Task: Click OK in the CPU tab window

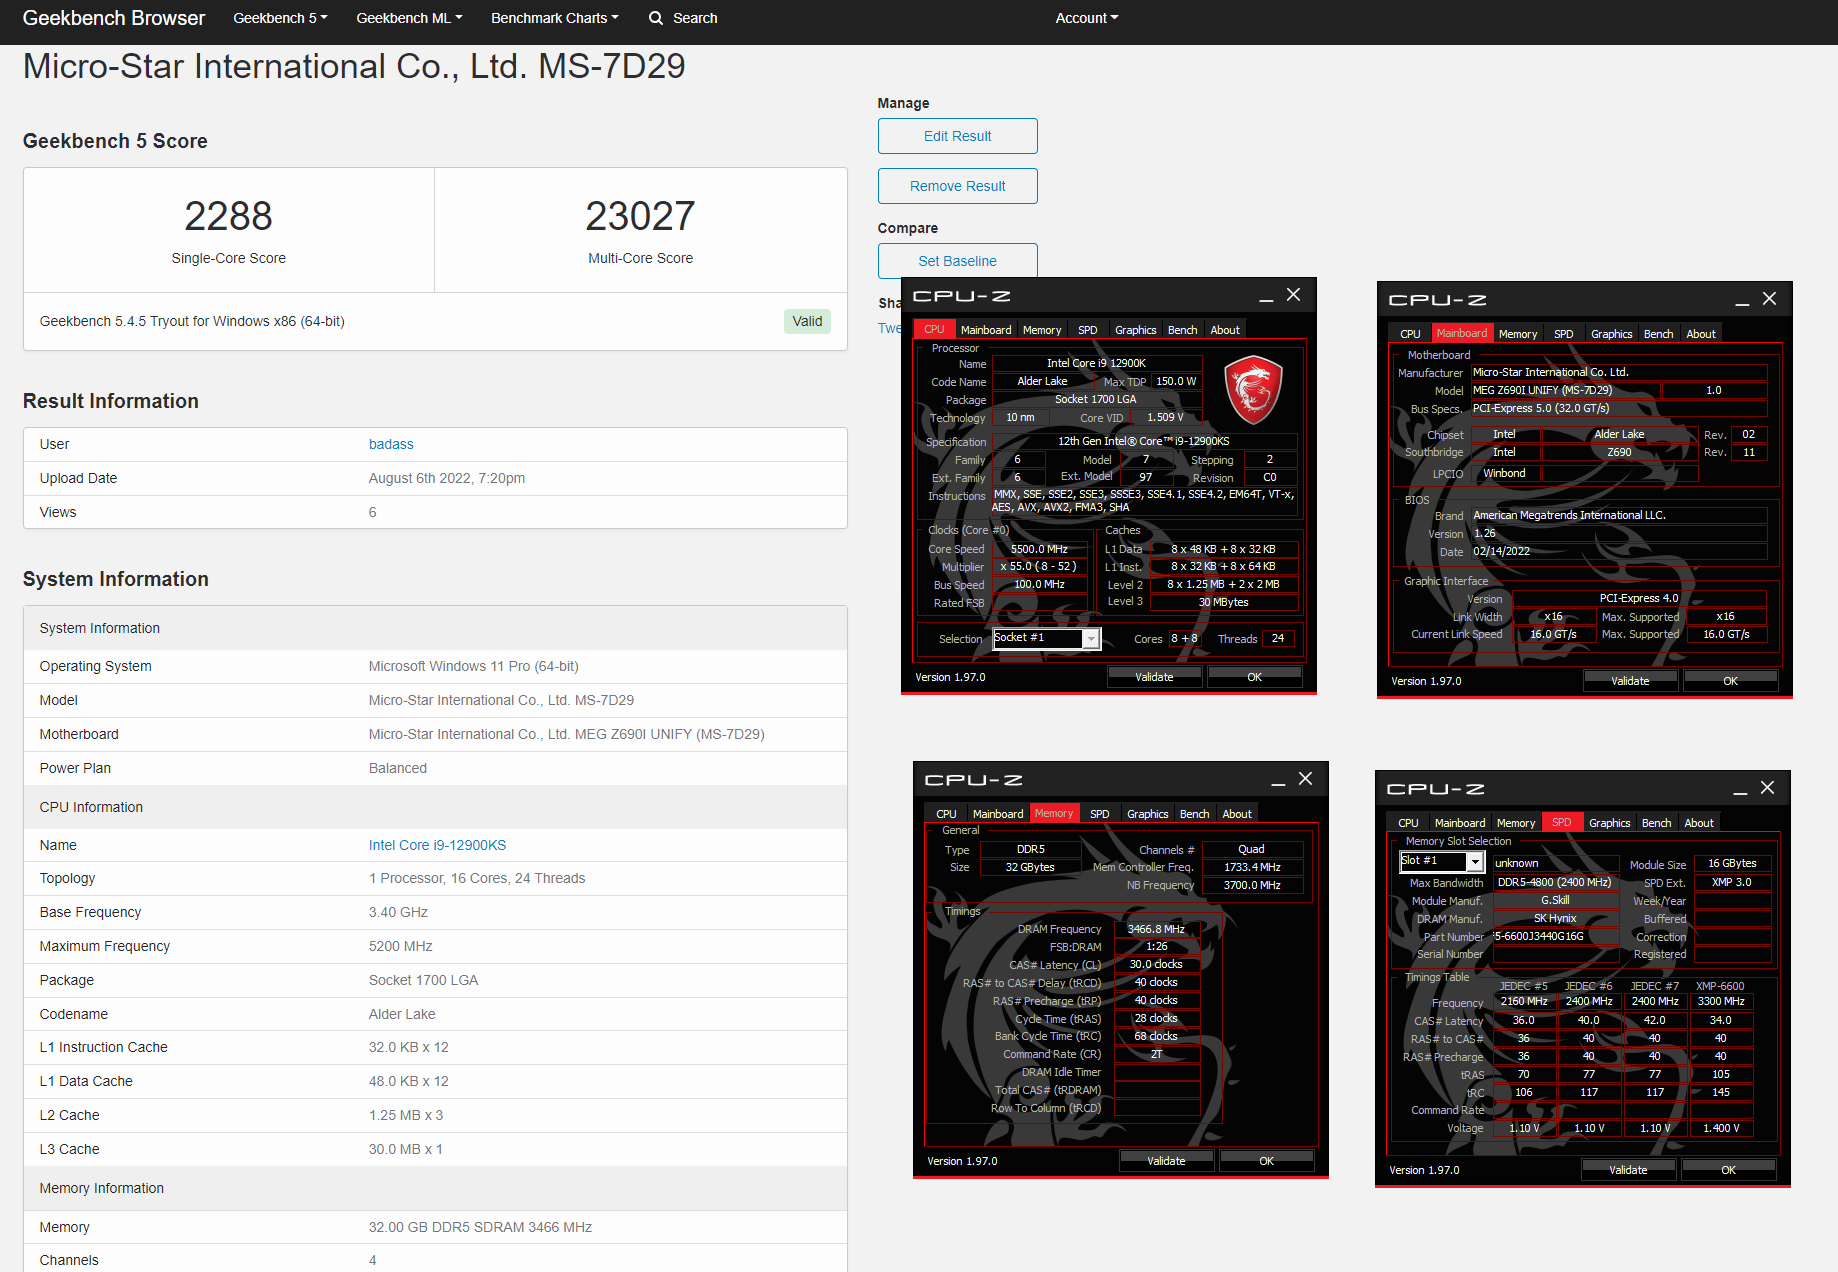Action: [x=1254, y=677]
